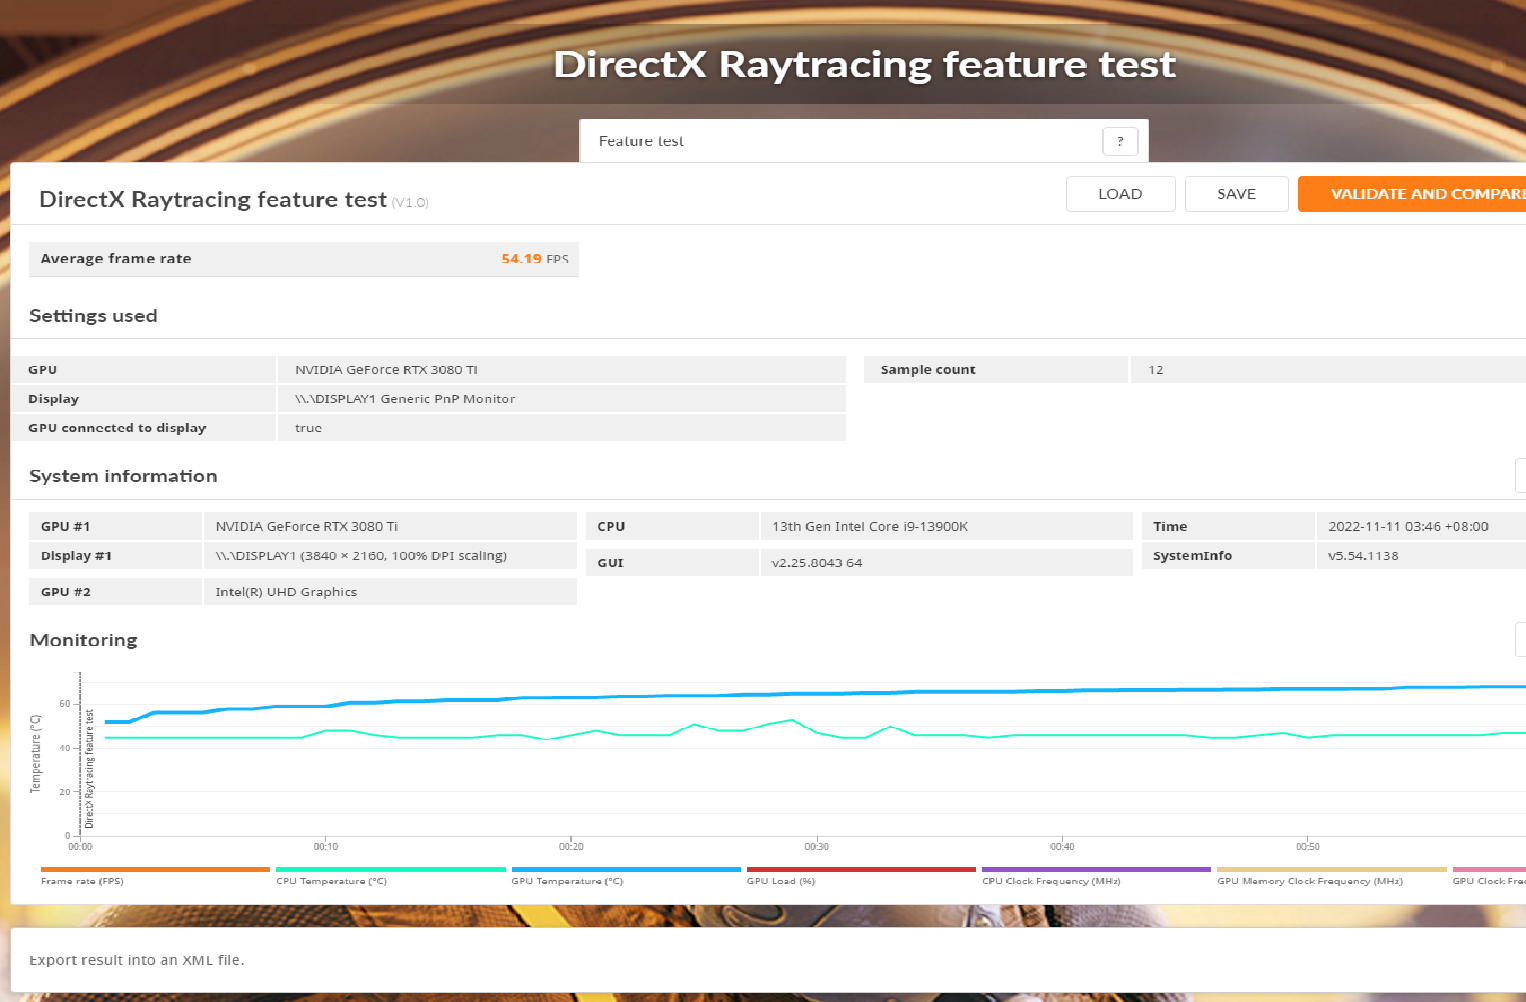The height and width of the screenshot is (1002, 1526).
Task: Click the Settings used heading
Action: [x=93, y=316]
